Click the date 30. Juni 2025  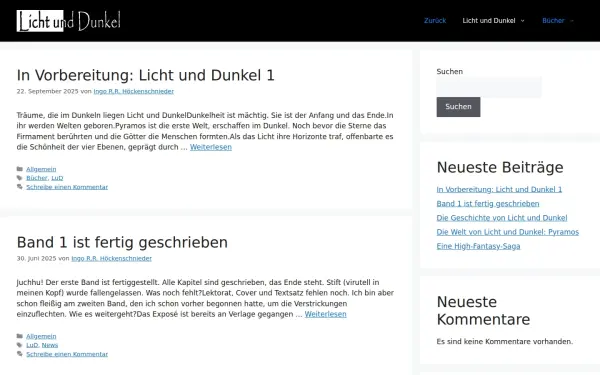pos(36,258)
